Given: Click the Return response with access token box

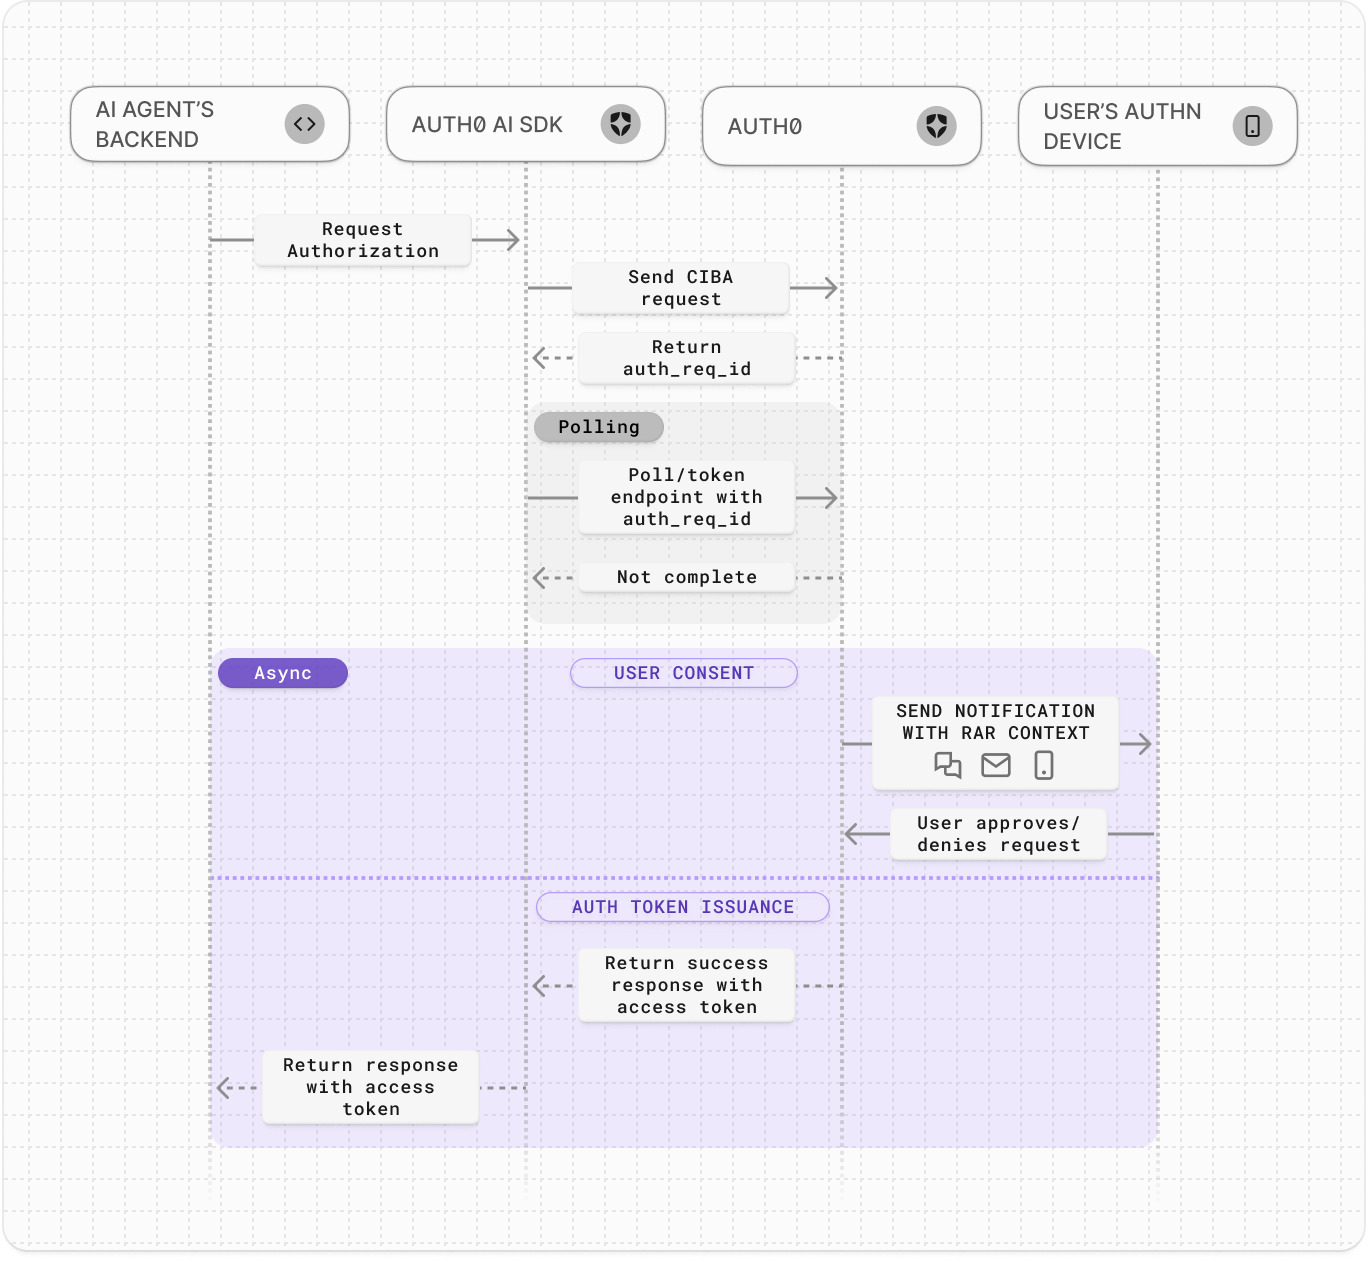Looking at the screenshot, I should pyautogui.click(x=370, y=1088).
